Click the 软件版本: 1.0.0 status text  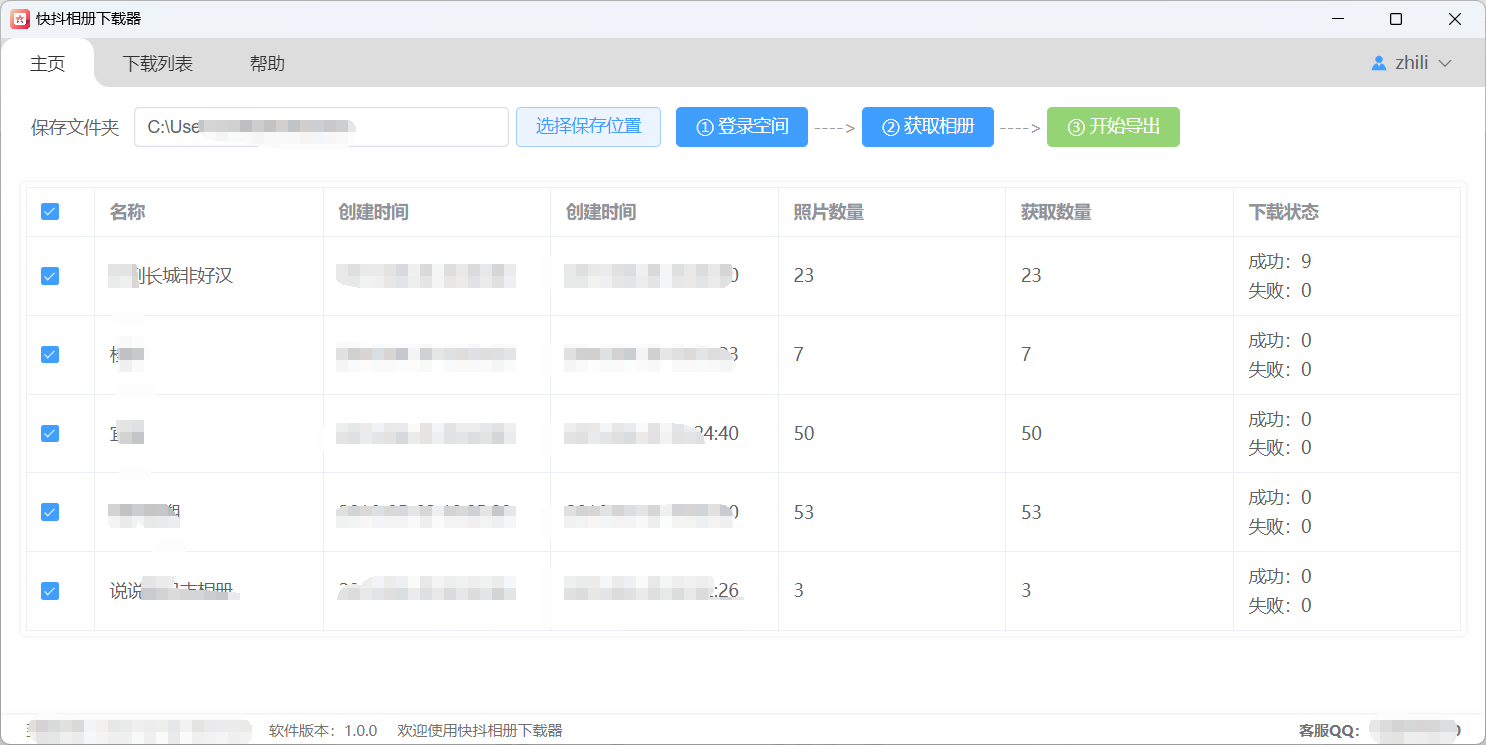pyautogui.click(x=323, y=731)
